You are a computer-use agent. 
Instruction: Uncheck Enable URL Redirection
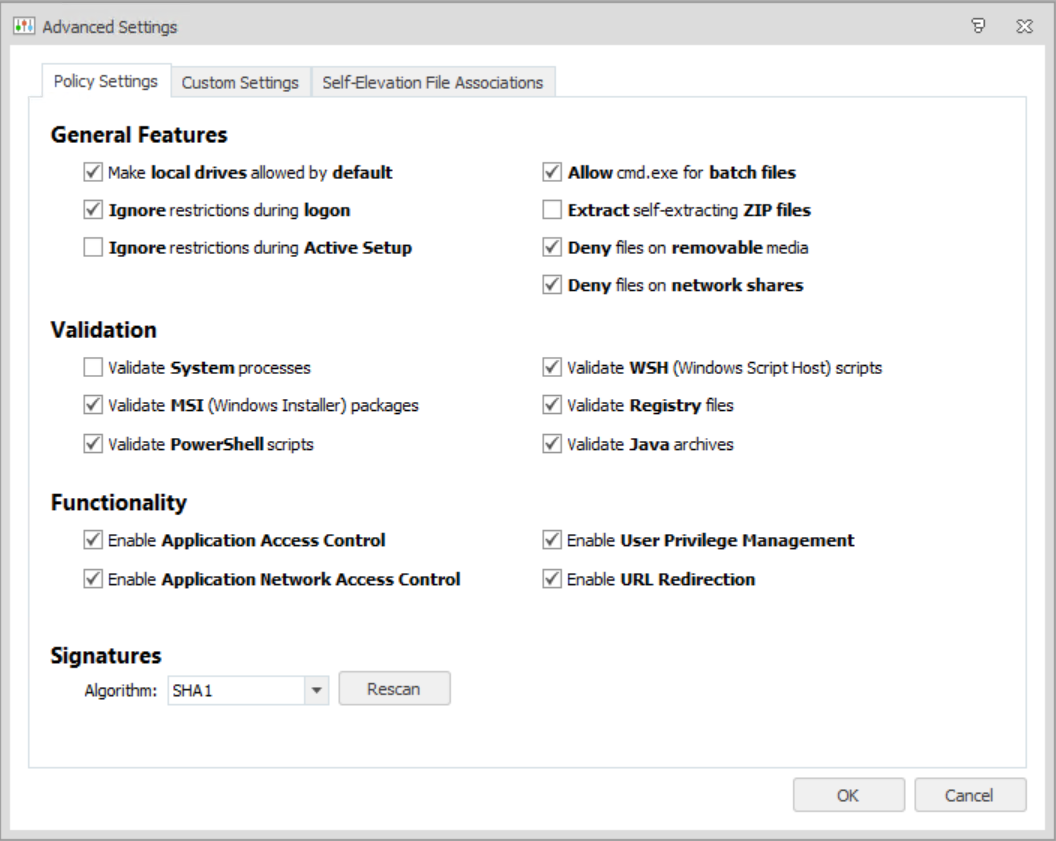(552, 579)
